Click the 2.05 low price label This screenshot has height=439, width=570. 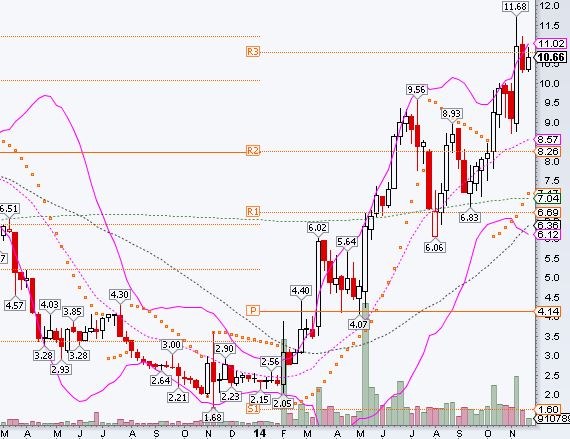coord(282,403)
